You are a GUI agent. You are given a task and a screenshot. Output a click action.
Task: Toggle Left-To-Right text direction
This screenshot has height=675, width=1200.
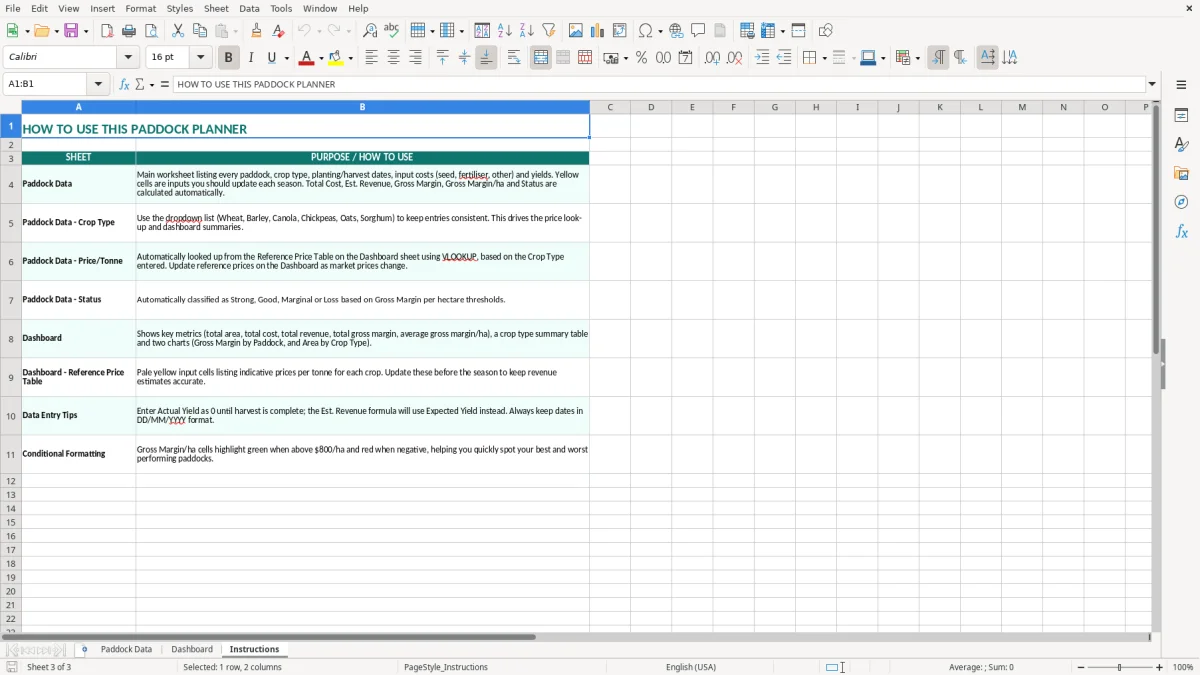click(938, 58)
